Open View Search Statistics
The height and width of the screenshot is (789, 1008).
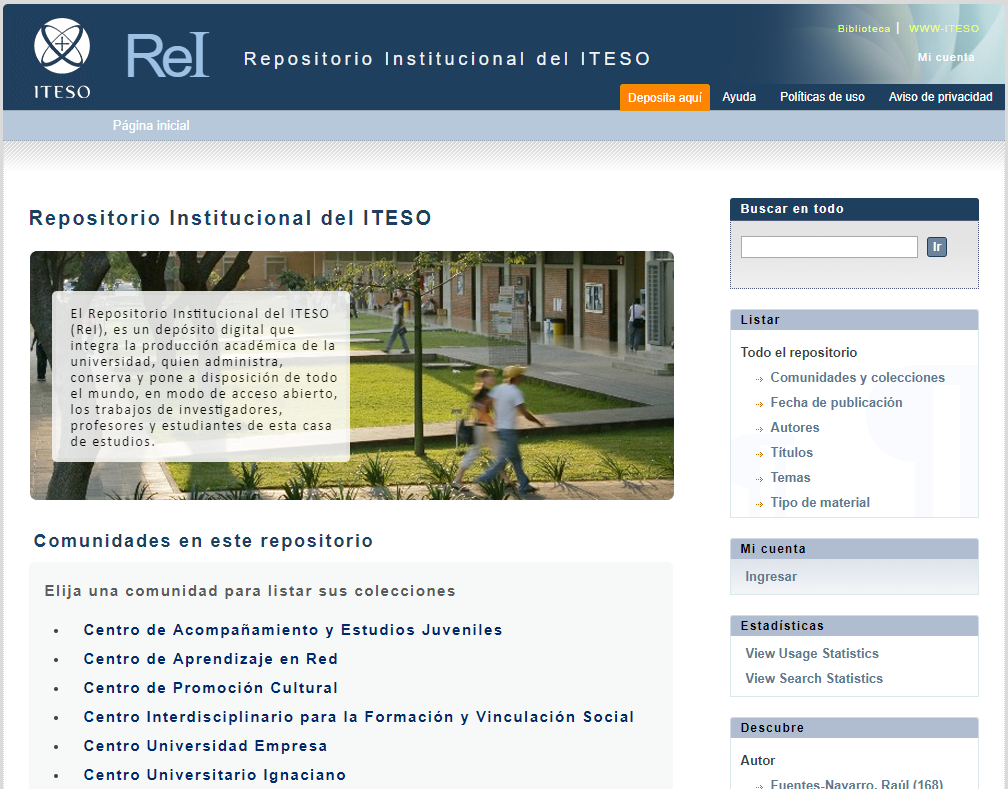(814, 678)
